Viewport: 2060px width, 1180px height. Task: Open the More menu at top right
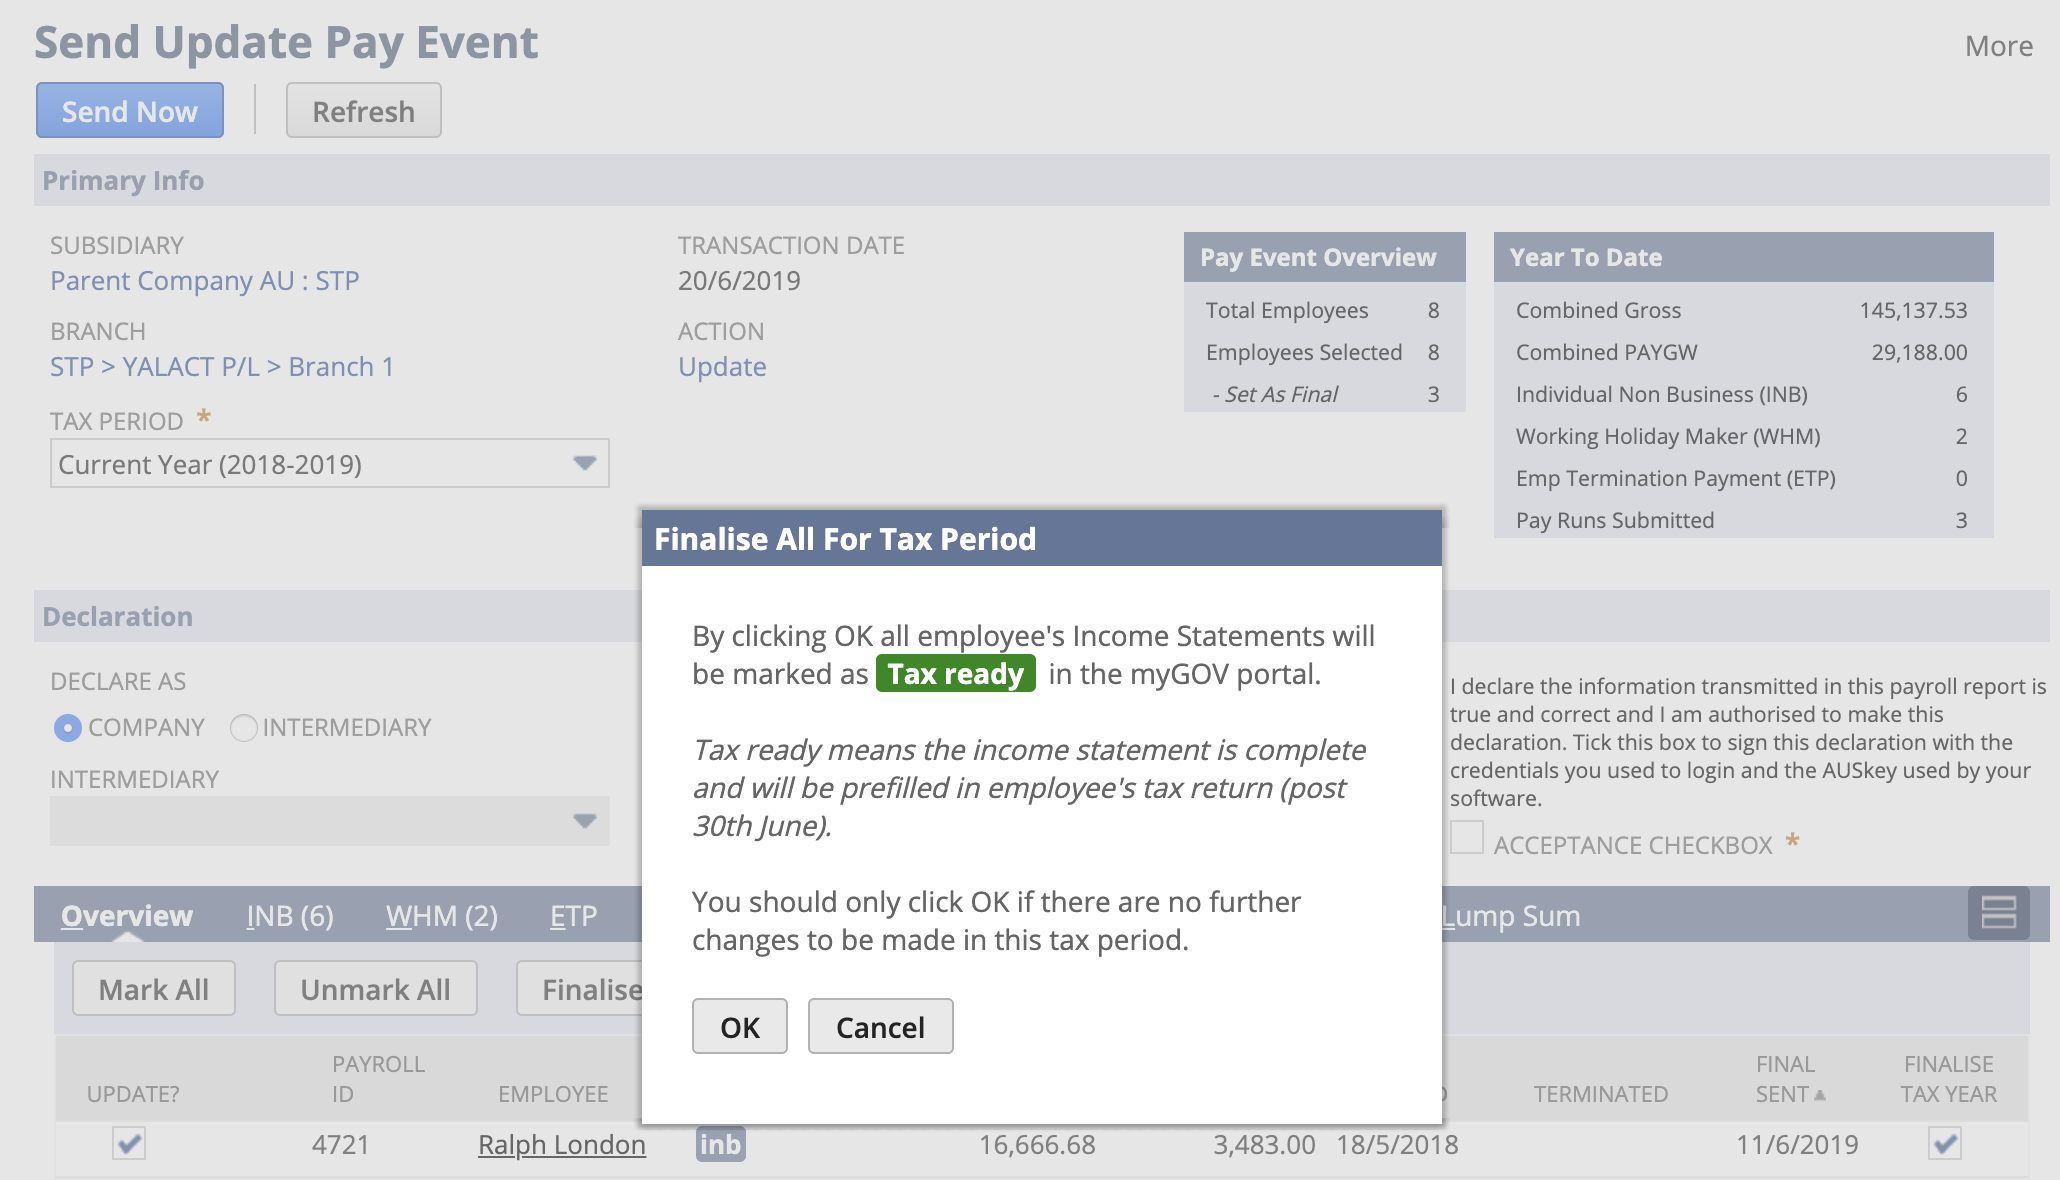1998,45
